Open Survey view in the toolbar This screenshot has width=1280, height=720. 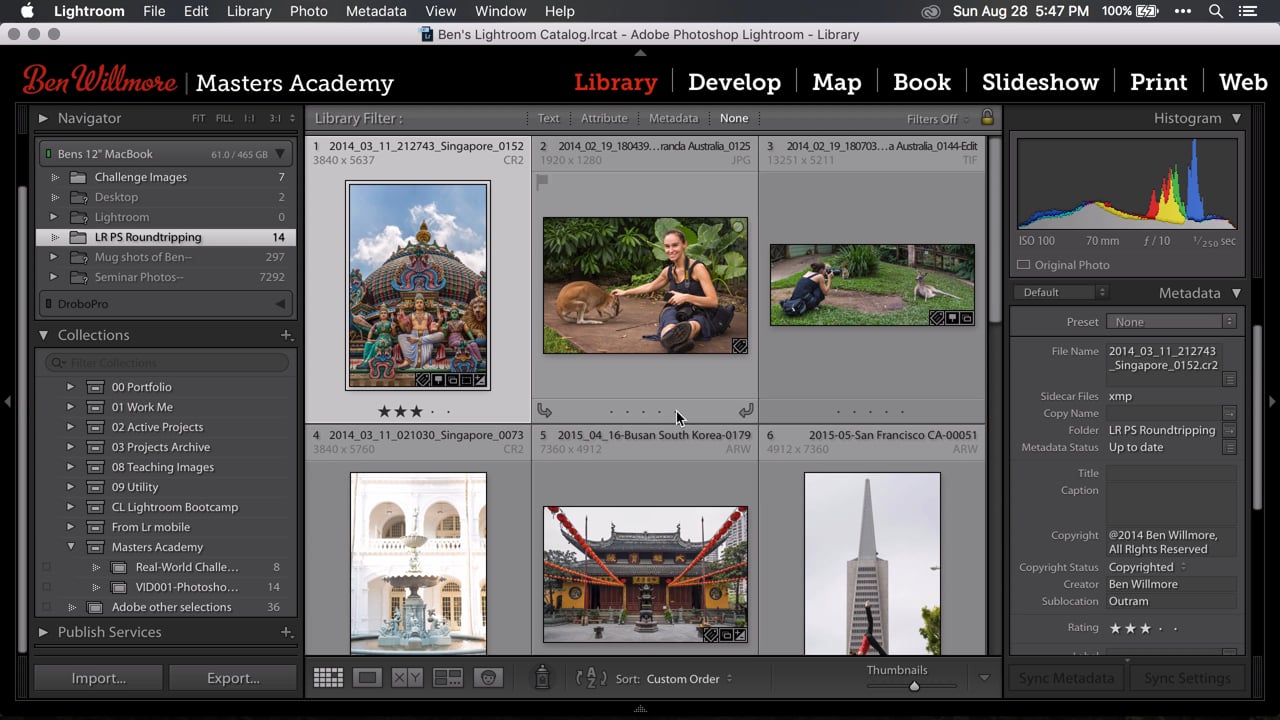click(x=447, y=678)
